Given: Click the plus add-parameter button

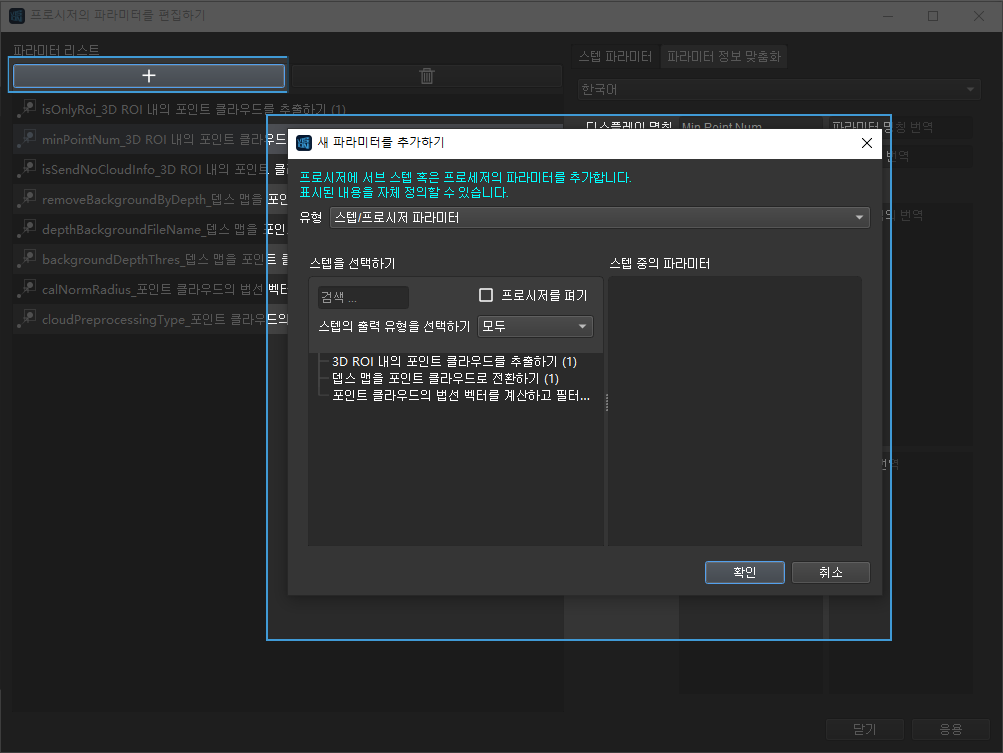Looking at the screenshot, I should [x=148, y=75].
